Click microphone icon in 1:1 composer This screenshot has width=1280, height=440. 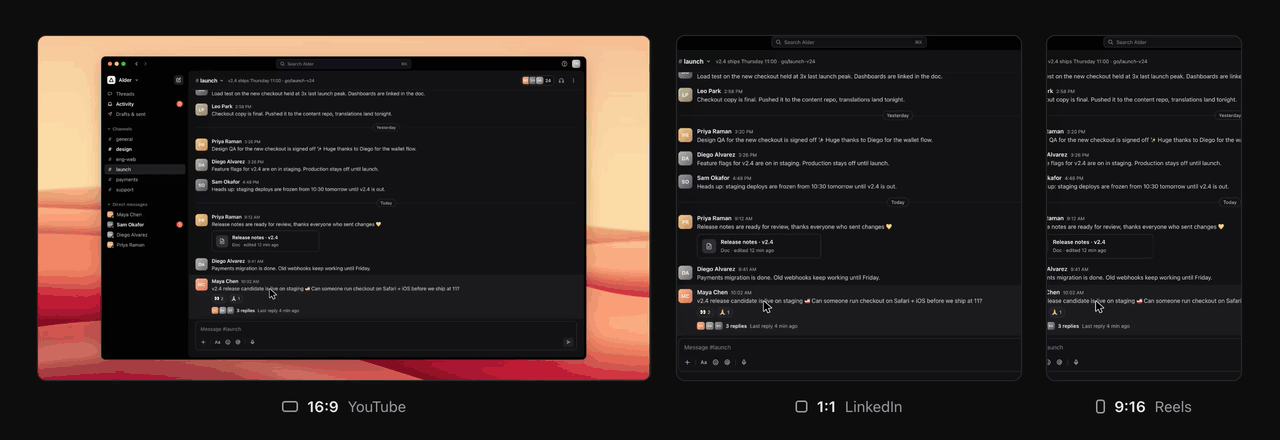coord(743,362)
